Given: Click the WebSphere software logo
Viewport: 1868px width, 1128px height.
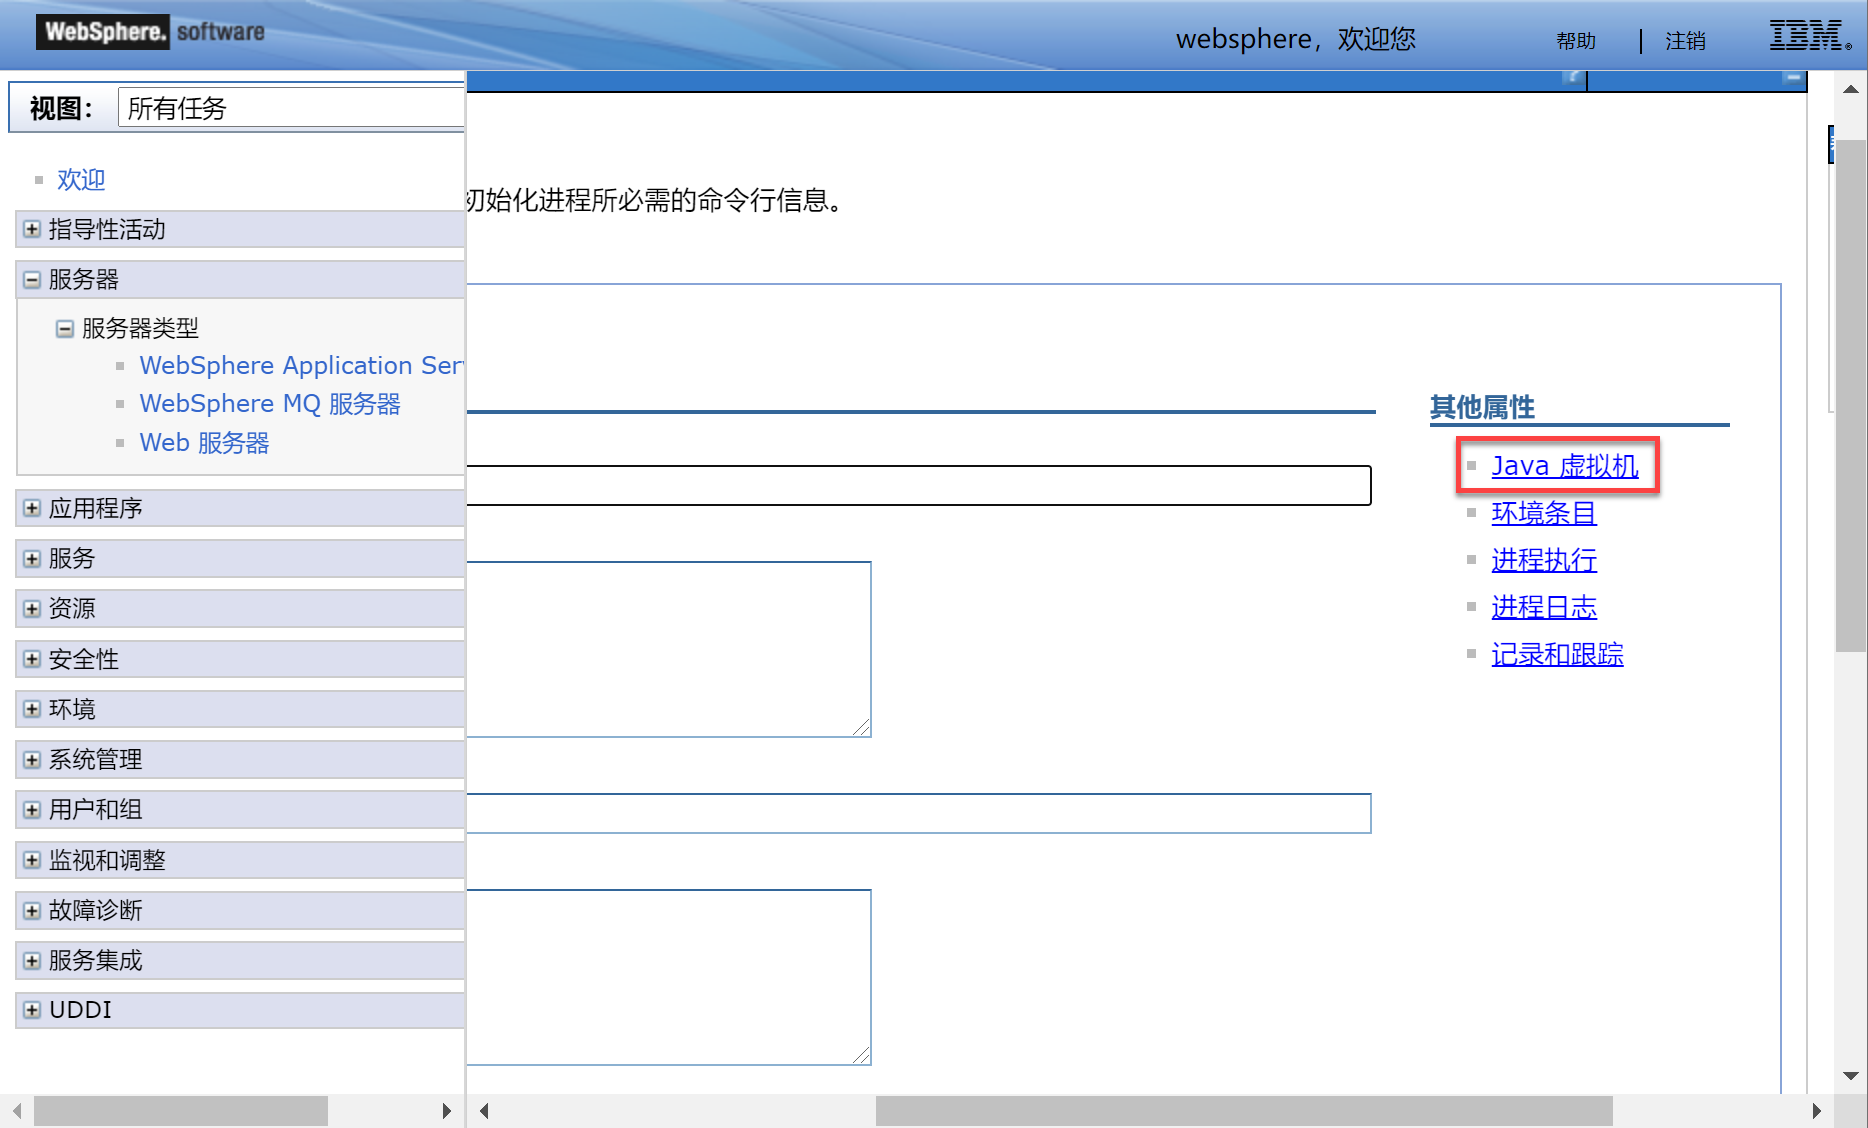Looking at the screenshot, I should 151,32.
